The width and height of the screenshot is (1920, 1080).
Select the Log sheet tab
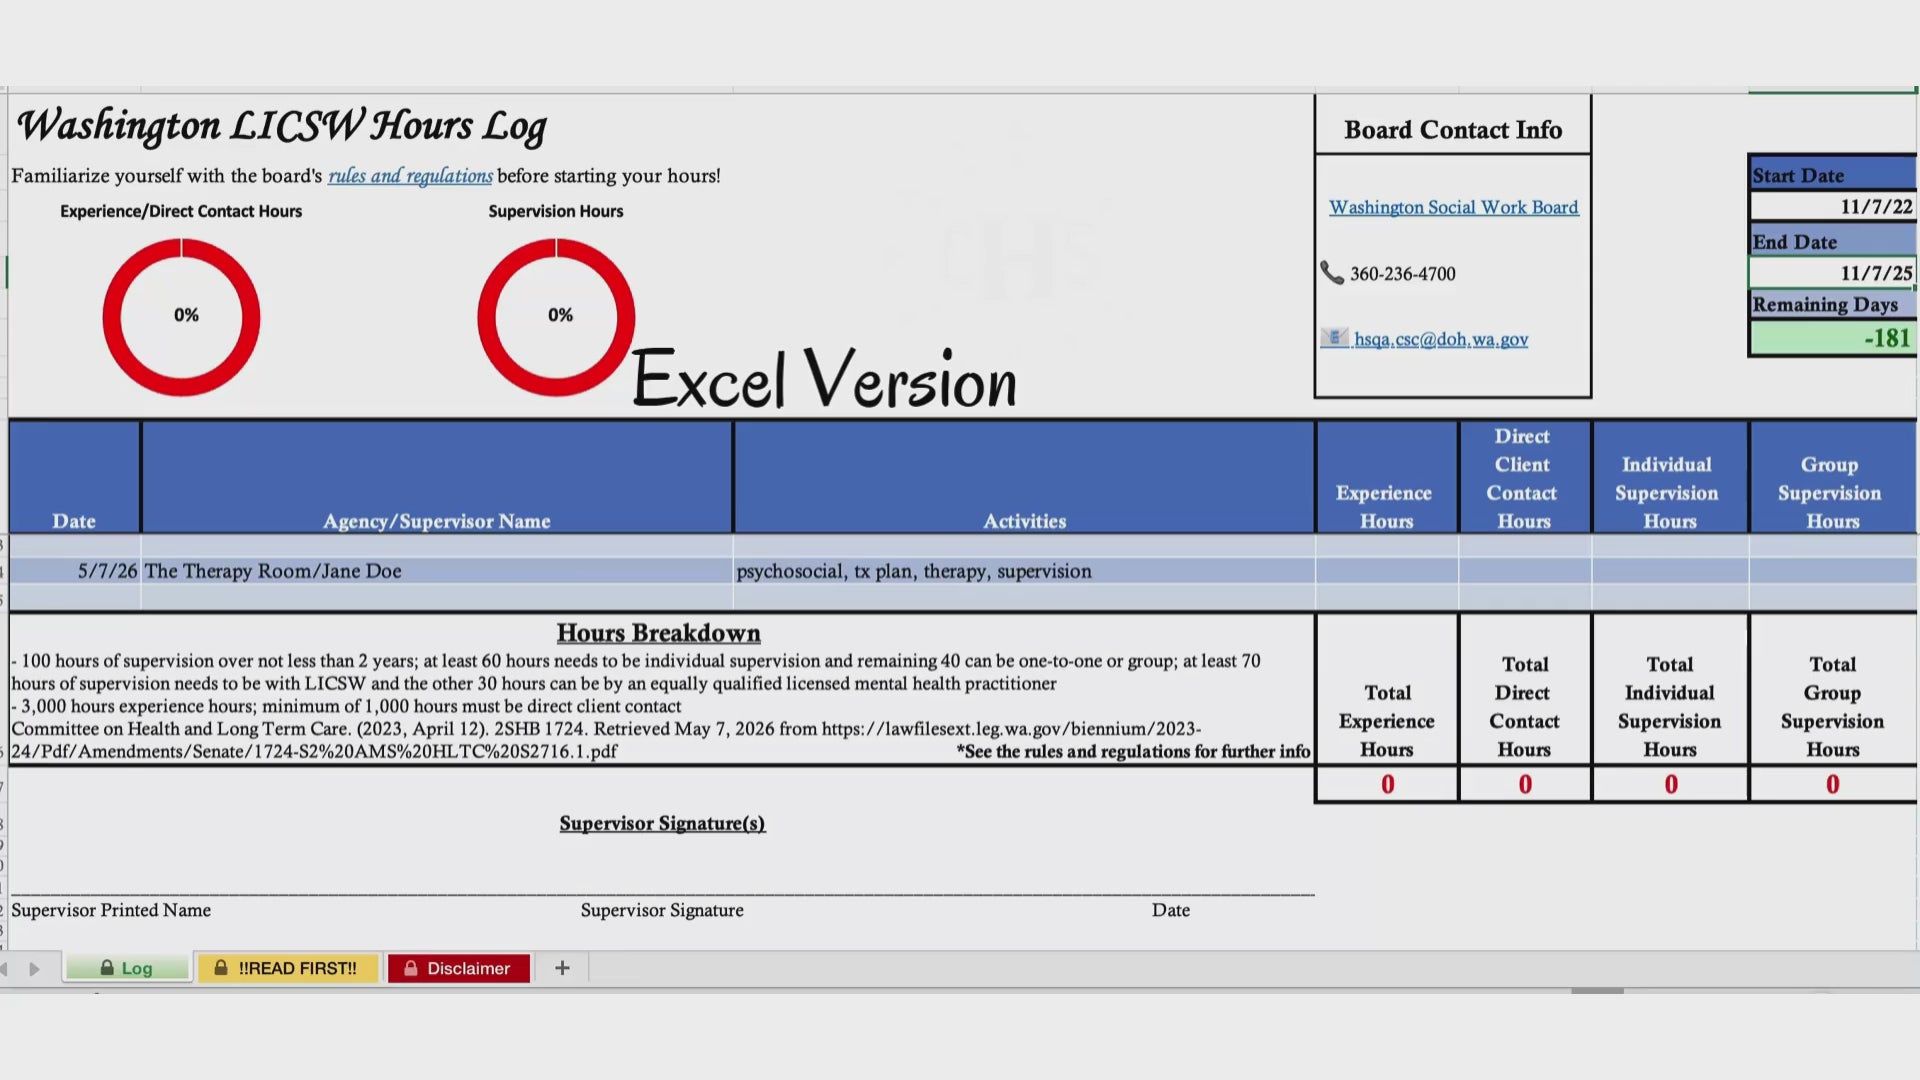click(x=127, y=968)
